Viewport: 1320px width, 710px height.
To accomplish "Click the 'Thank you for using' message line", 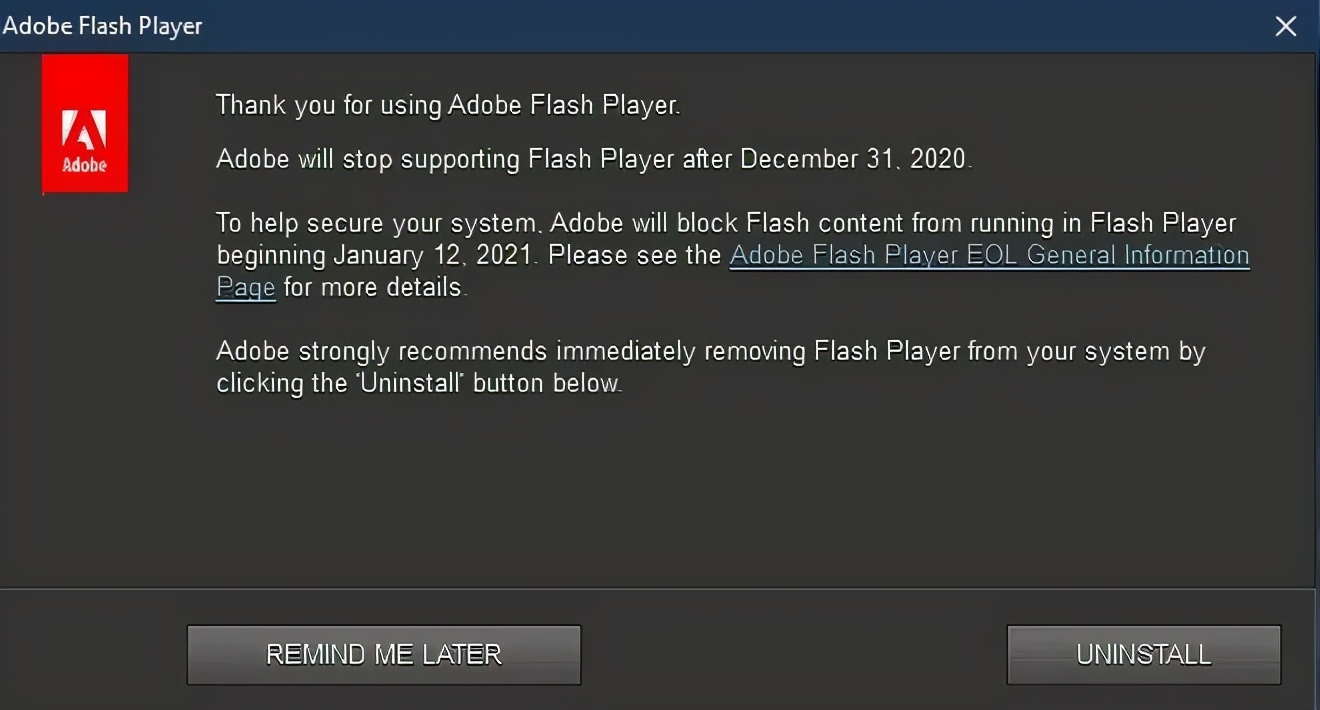I will [x=448, y=105].
